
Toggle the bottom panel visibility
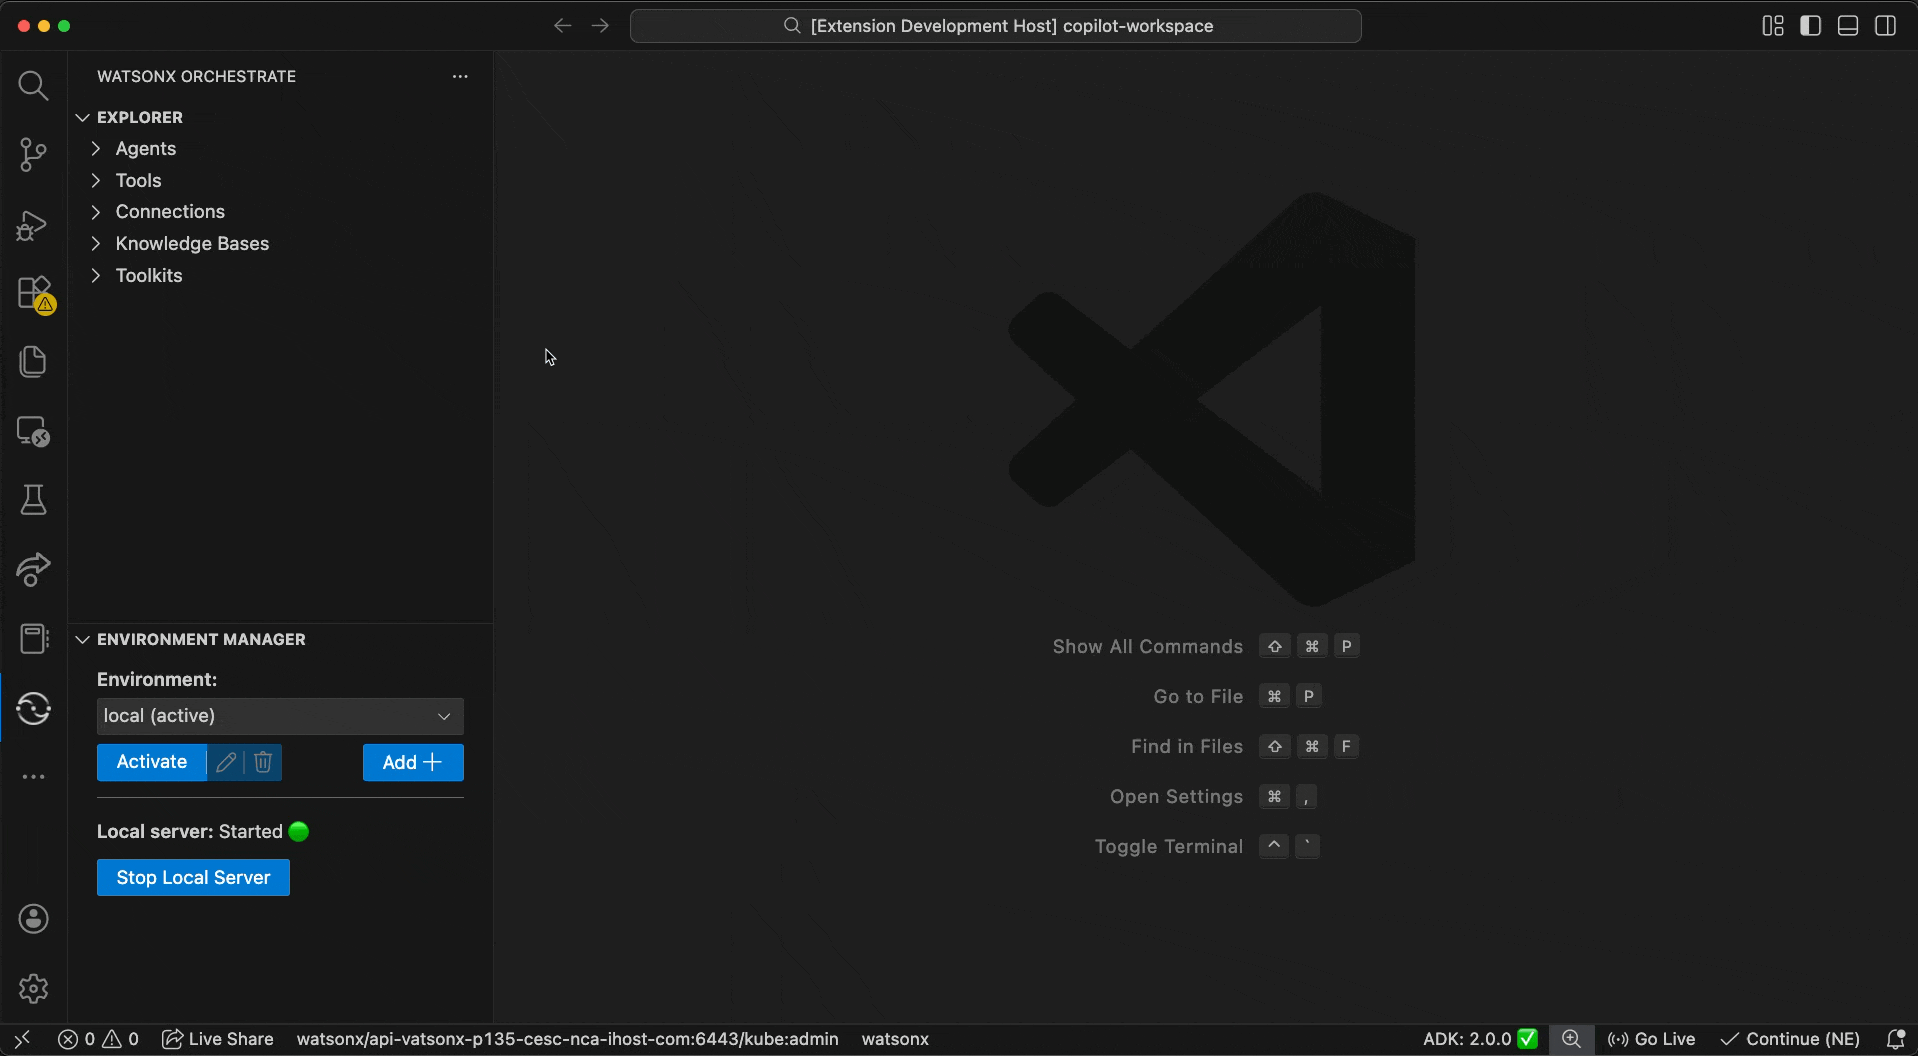click(x=1847, y=26)
